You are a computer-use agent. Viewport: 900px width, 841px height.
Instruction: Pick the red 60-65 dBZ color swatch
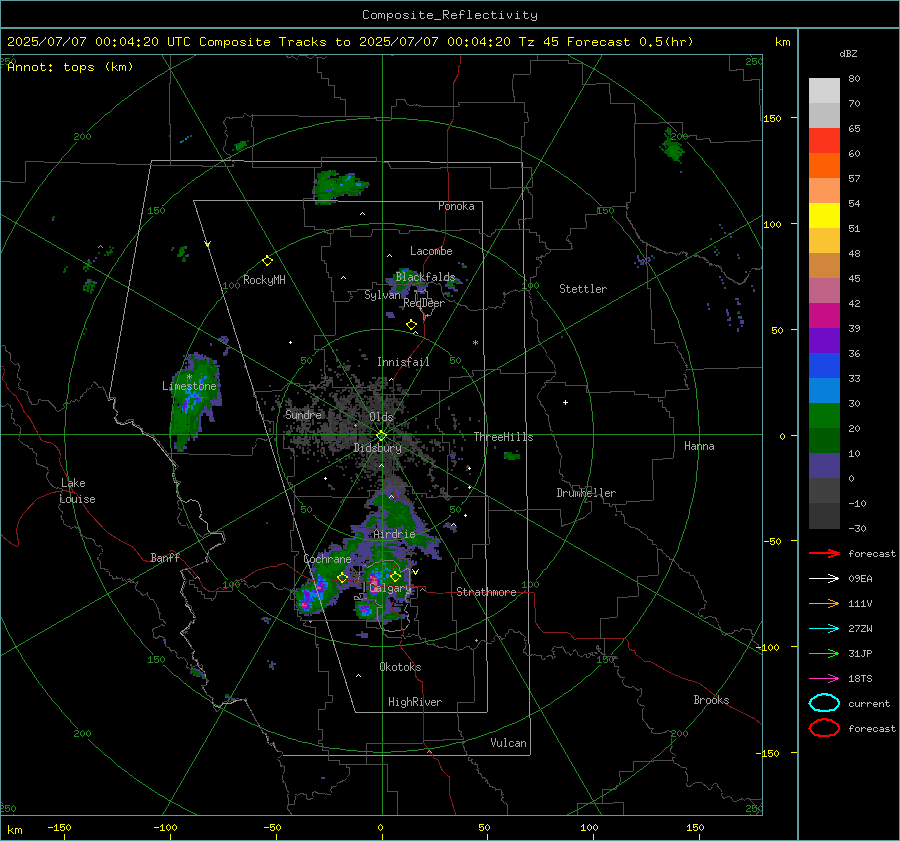(x=824, y=141)
